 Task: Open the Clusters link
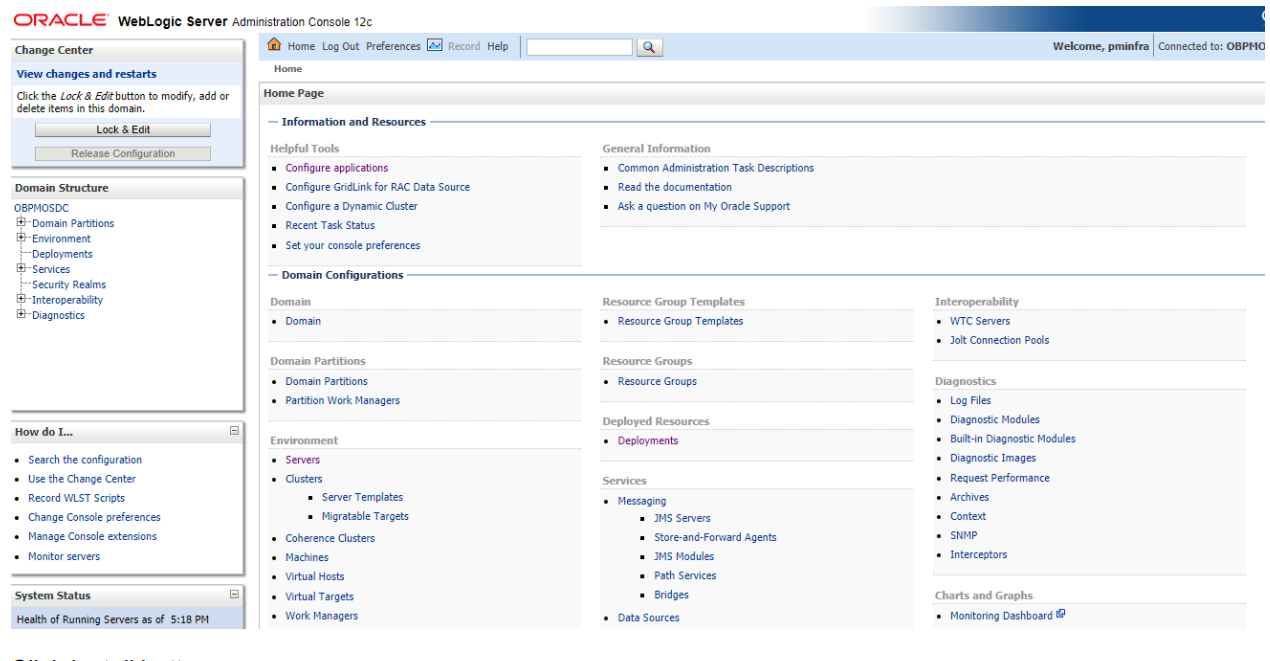(x=304, y=479)
